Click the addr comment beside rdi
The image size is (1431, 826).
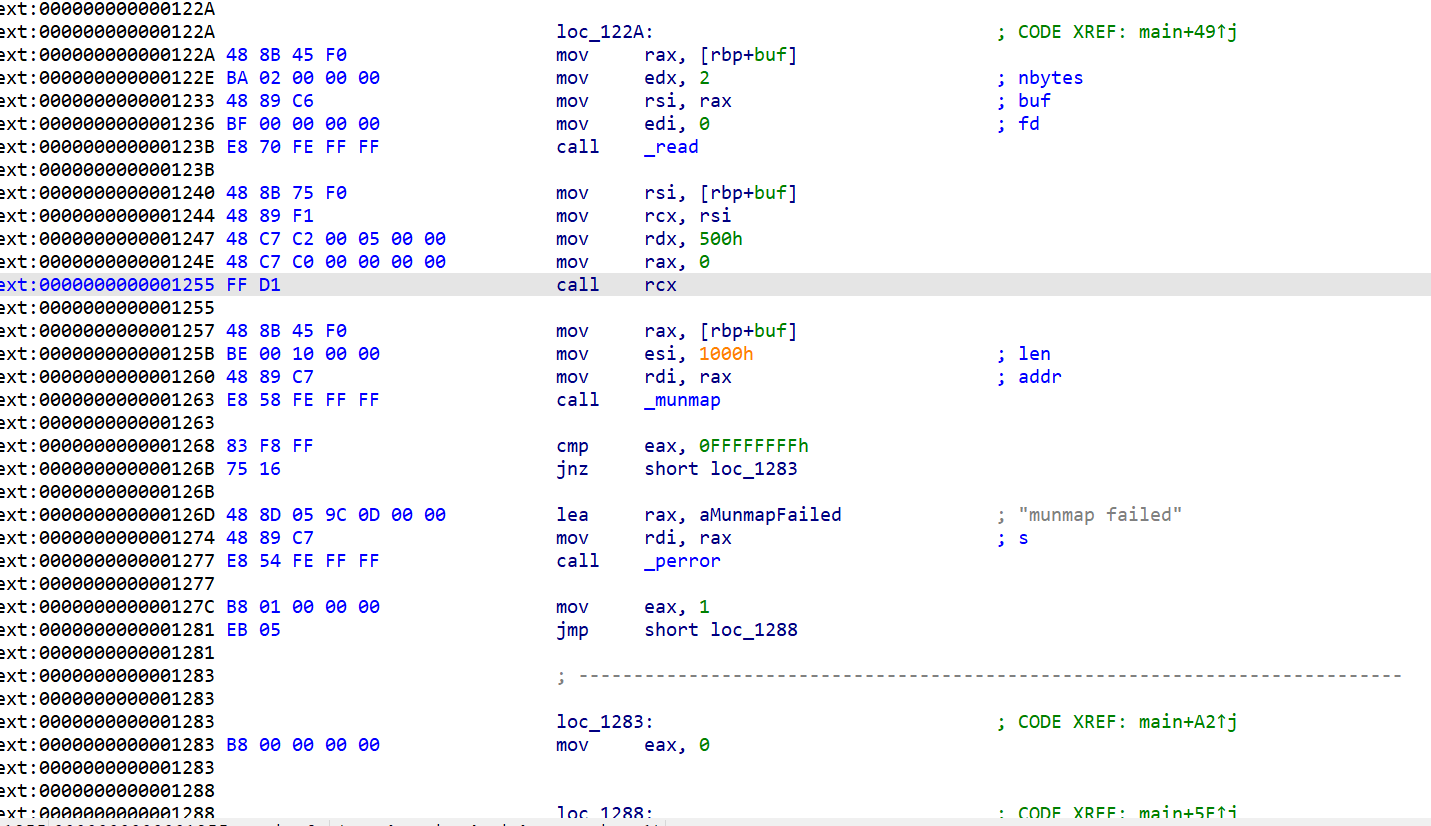pyautogui.click(x=1039, y=376)
